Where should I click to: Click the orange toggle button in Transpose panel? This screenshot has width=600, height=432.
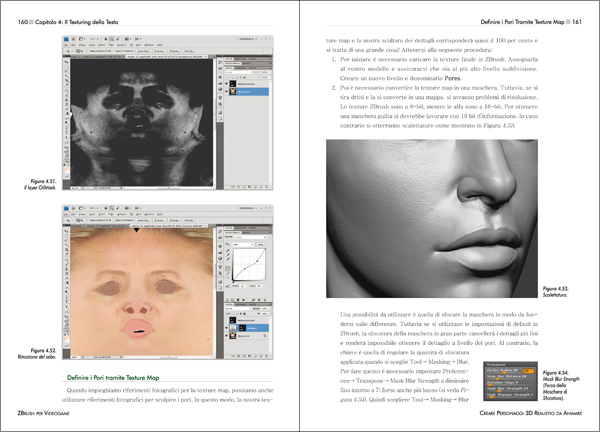(528, 371)
